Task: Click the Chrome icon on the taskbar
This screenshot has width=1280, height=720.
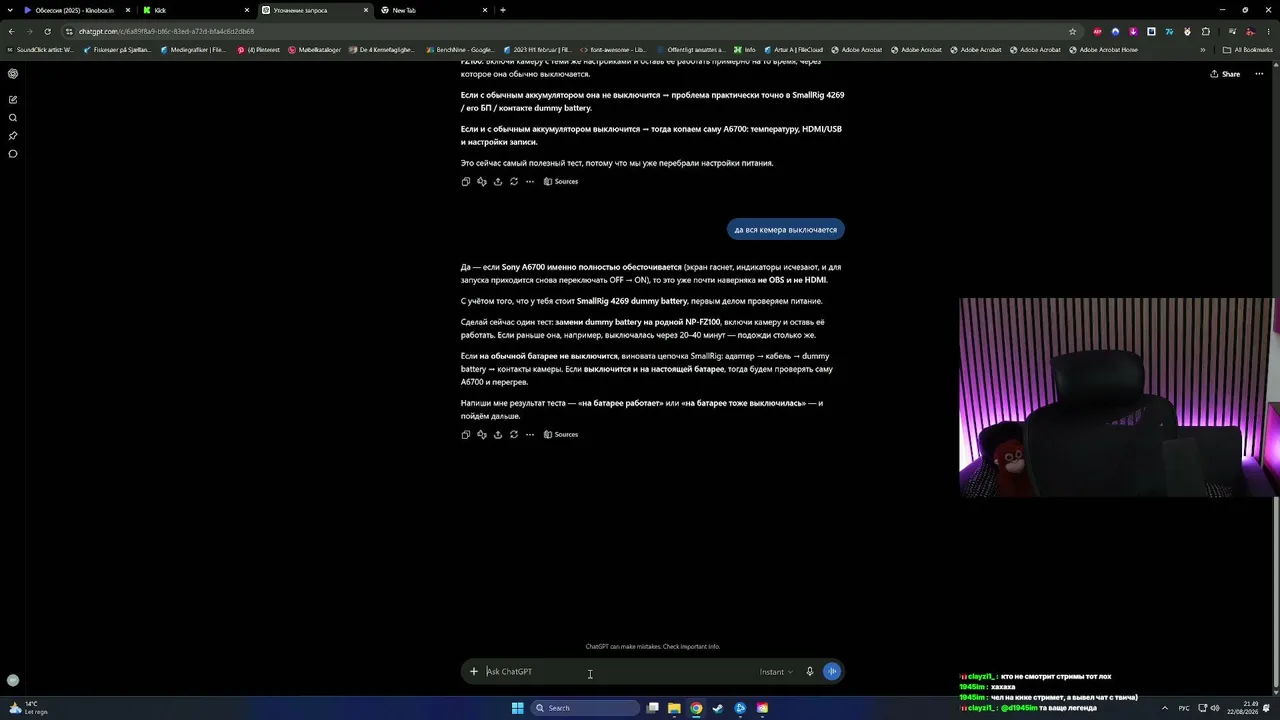Action: (696, 708)
